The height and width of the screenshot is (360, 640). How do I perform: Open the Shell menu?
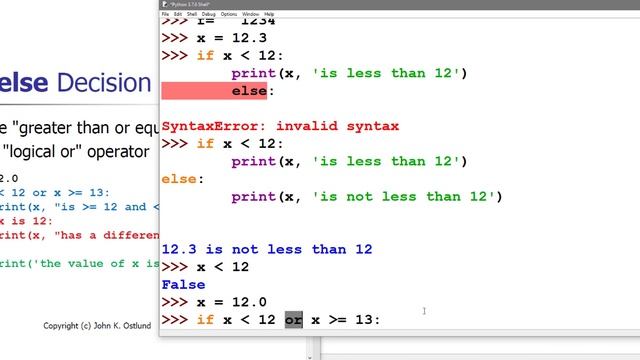click(192, 14)
